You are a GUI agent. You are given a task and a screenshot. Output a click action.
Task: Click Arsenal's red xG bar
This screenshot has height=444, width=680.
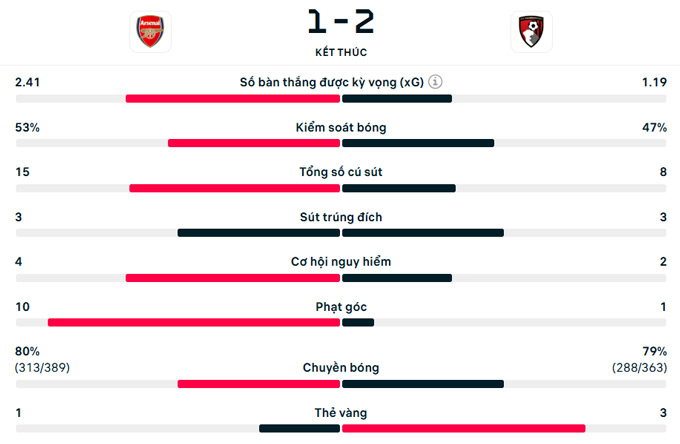coord(232,98)
